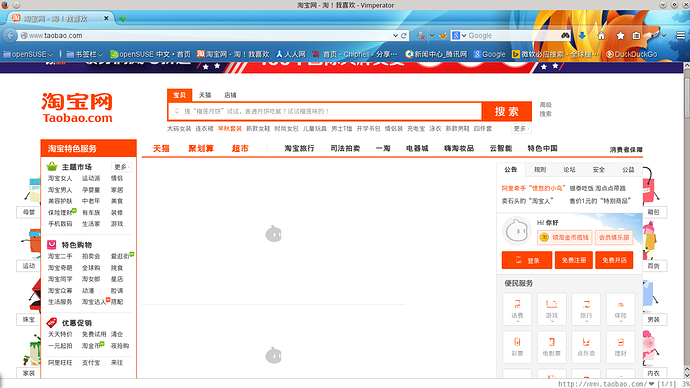Click the 登录 login button
The image size is (690, 388).
[x=527, y=260]
